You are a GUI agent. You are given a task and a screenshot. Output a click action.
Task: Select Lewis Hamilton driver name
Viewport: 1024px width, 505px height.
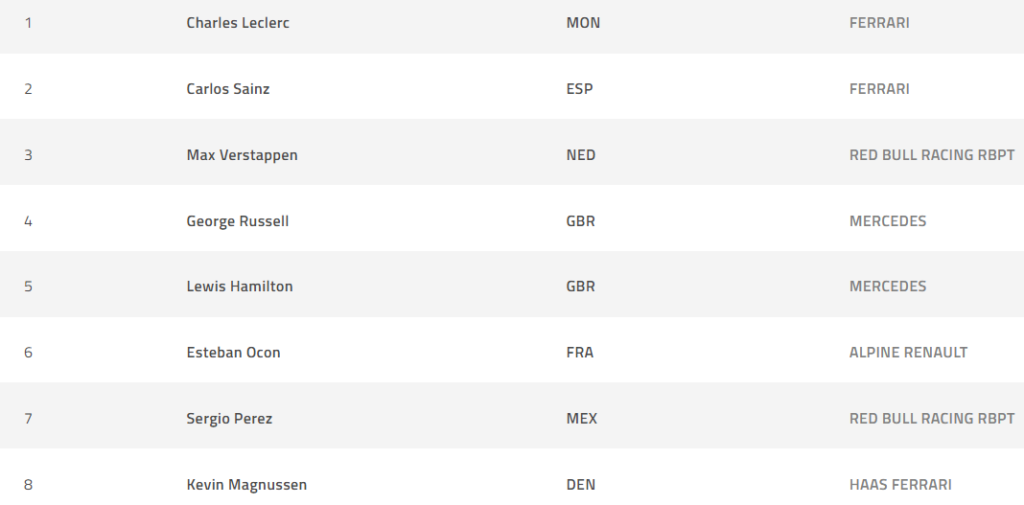(x=239, y=286)
